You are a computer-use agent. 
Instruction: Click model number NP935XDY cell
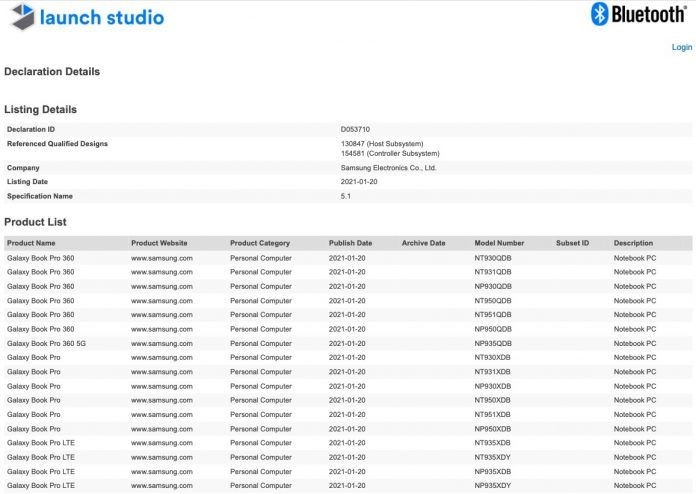tap(492, 486)
